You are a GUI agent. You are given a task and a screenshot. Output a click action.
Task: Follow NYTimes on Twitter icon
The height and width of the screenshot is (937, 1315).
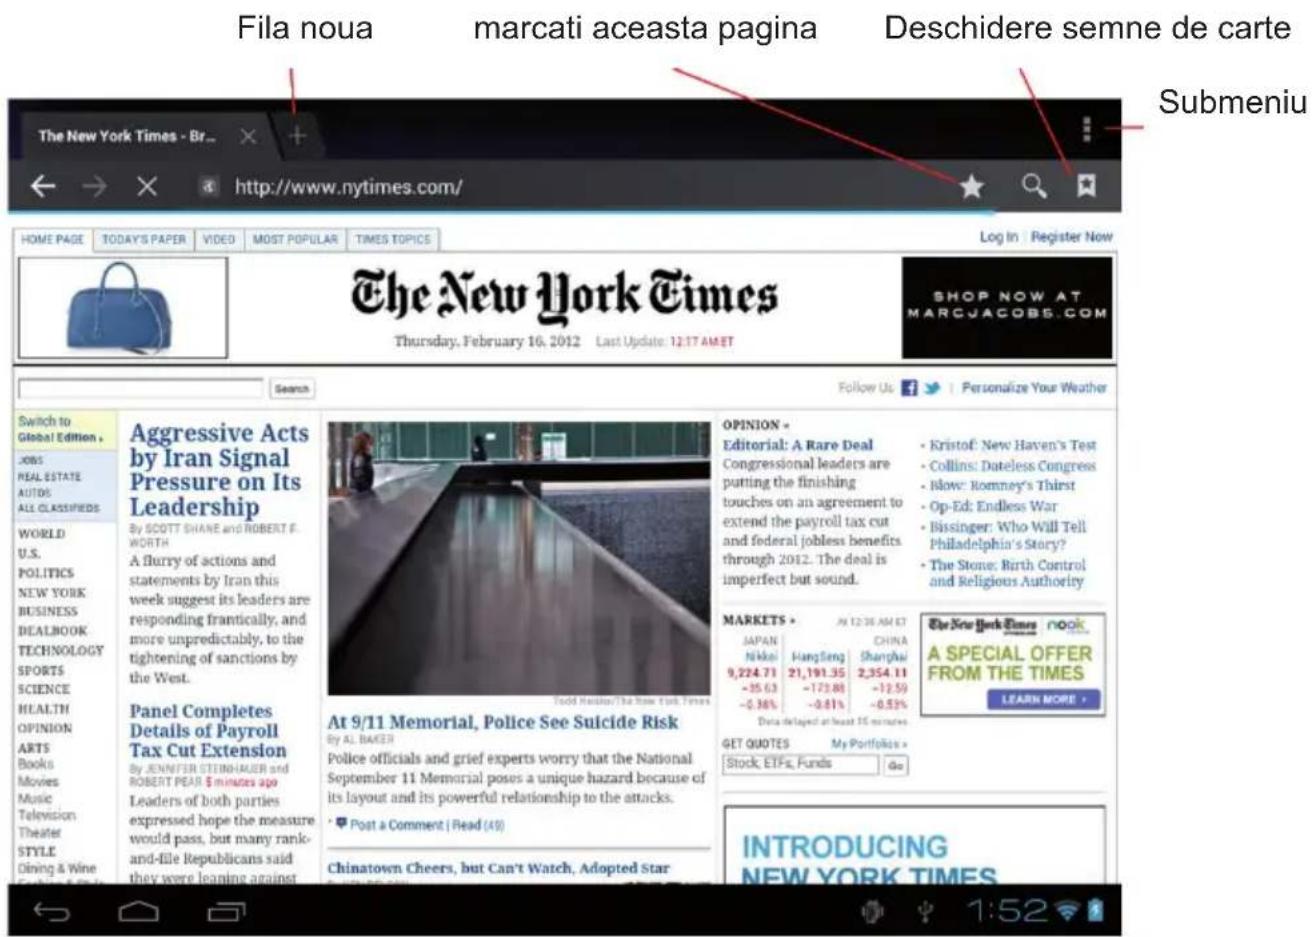click(932, 388)
